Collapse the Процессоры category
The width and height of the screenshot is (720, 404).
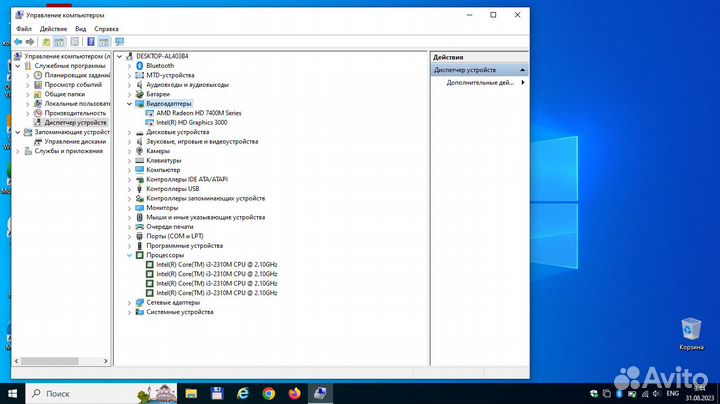129,255
